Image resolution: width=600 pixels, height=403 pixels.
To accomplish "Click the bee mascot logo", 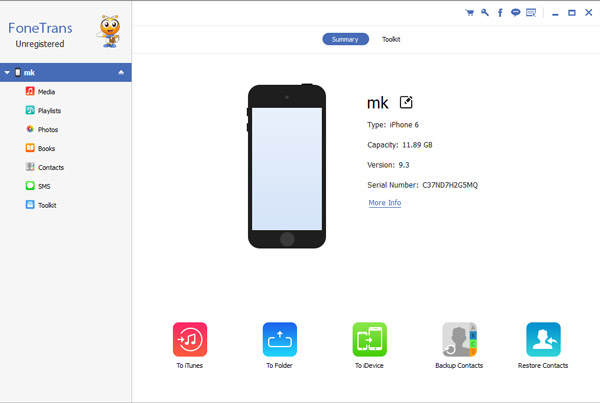I will [109, 31].
